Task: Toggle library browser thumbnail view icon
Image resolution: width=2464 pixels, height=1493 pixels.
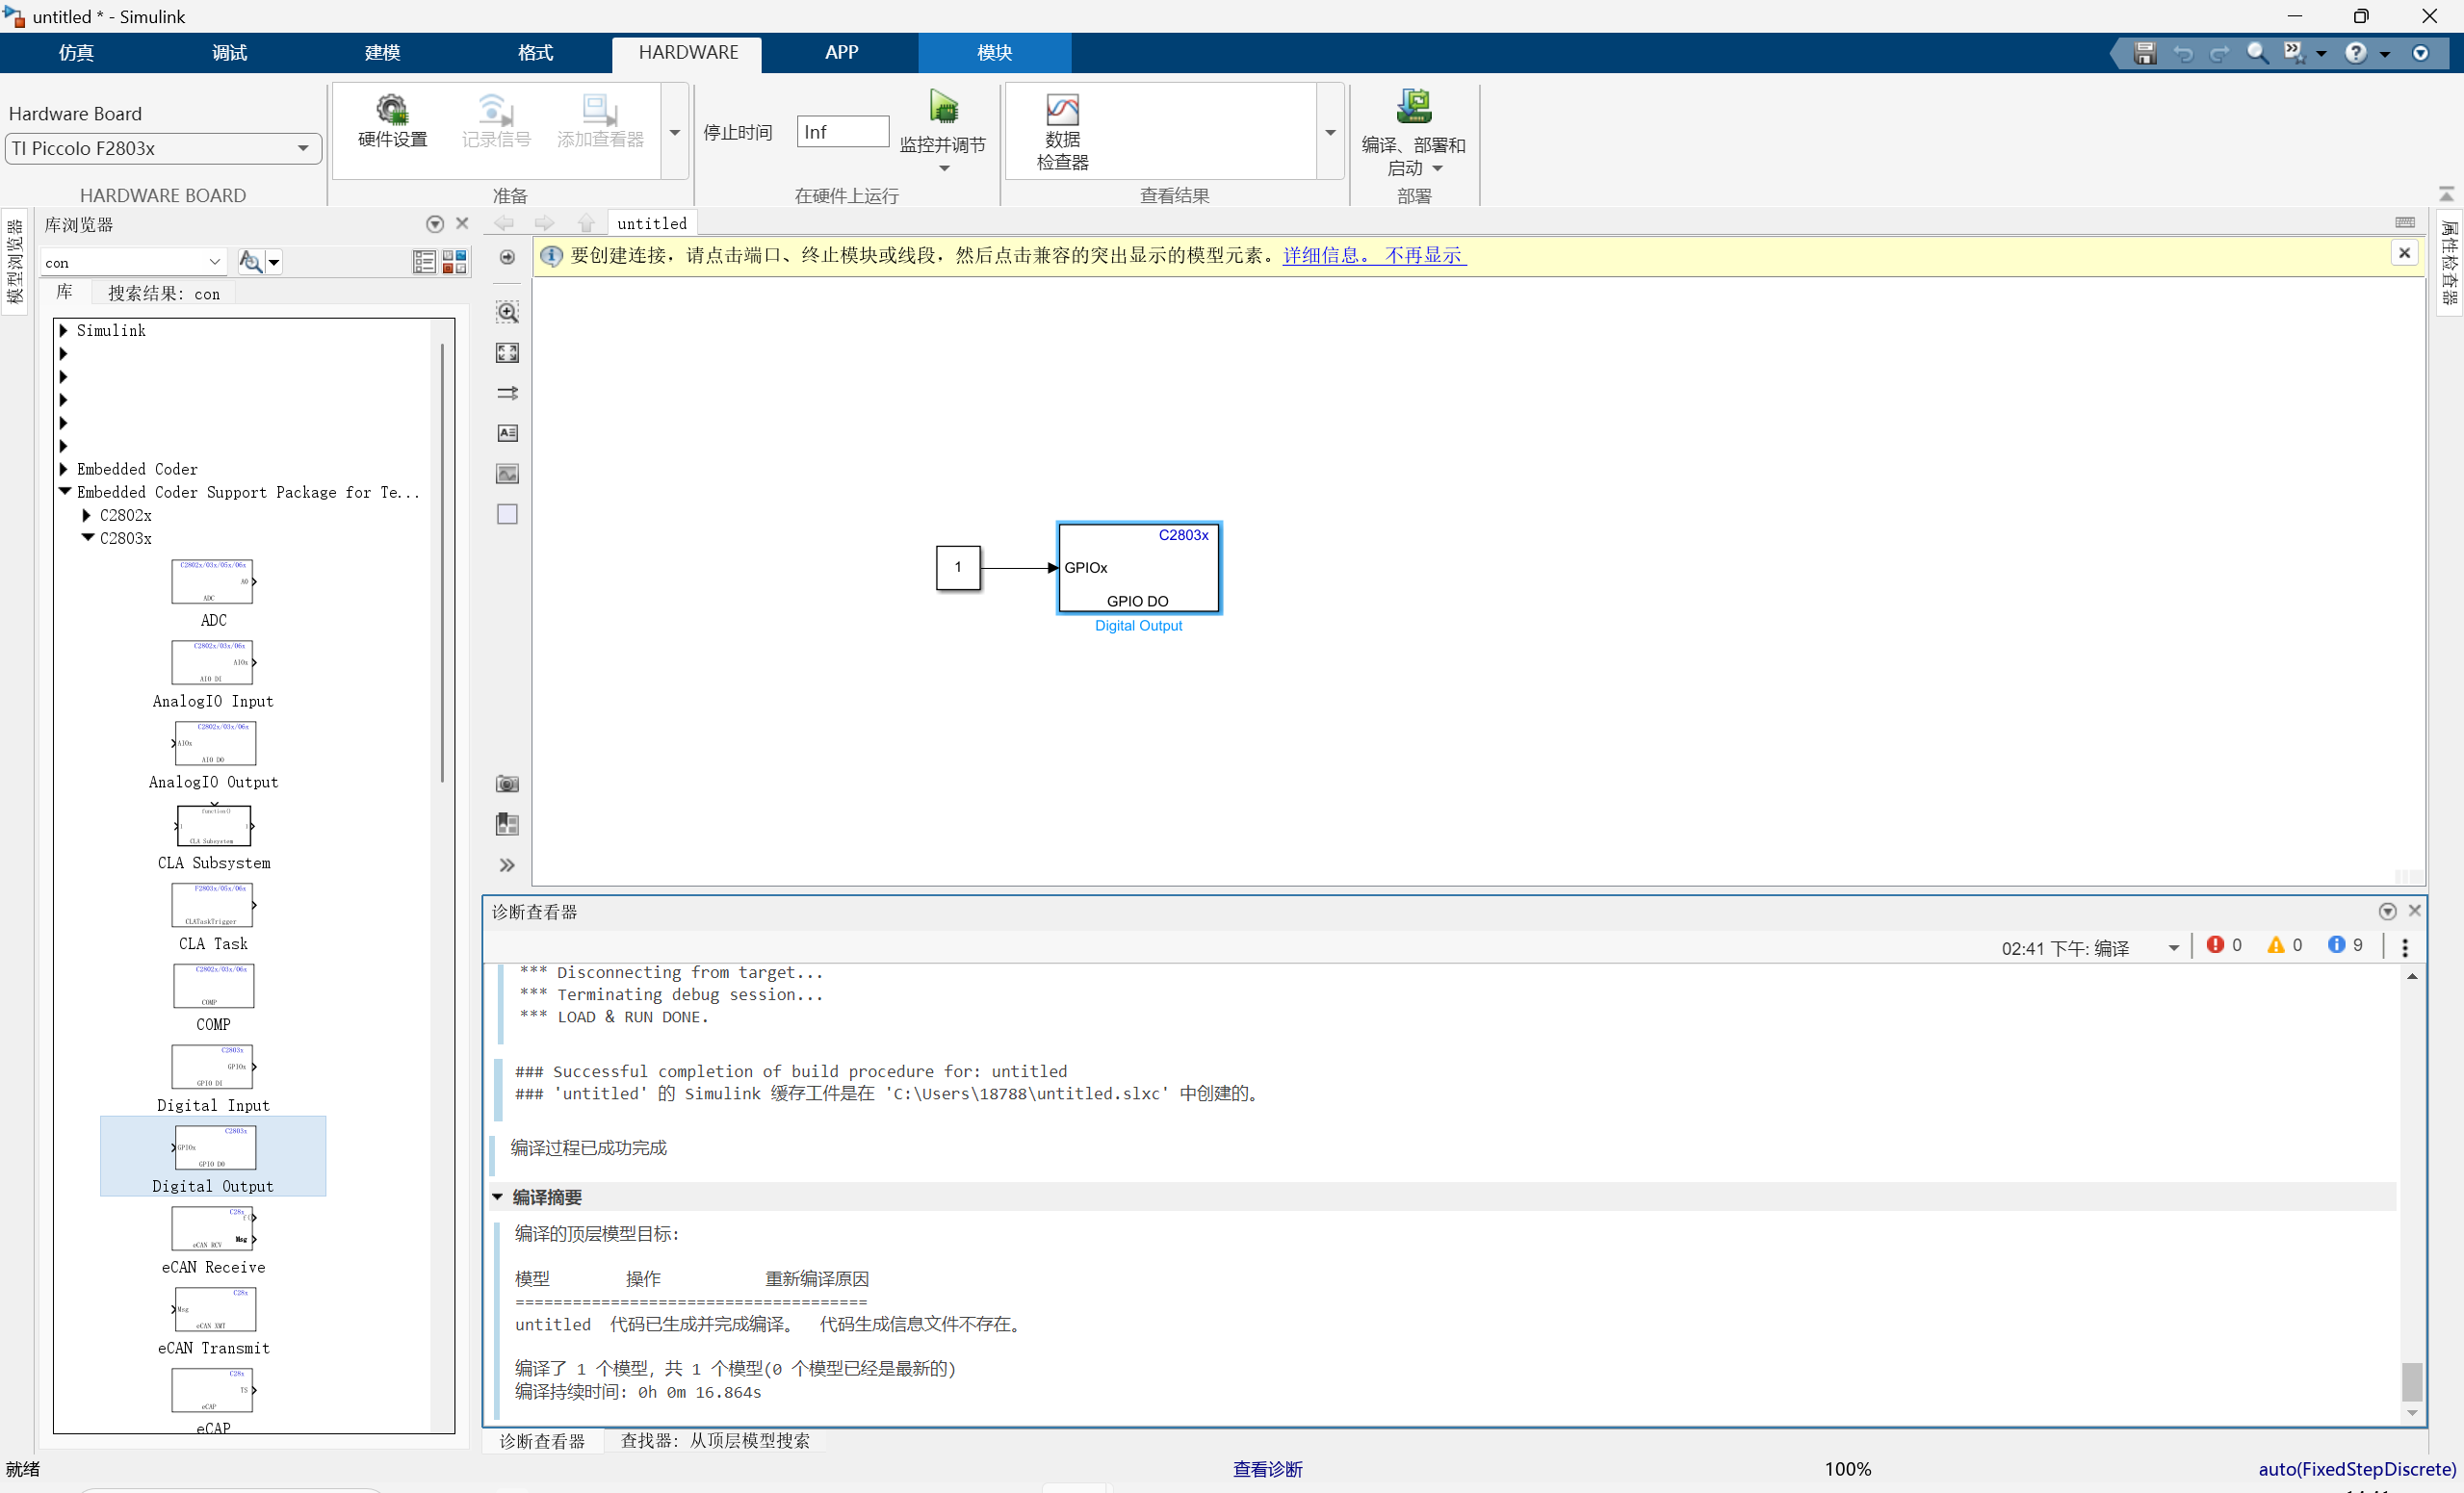Action: pos(454,262)
